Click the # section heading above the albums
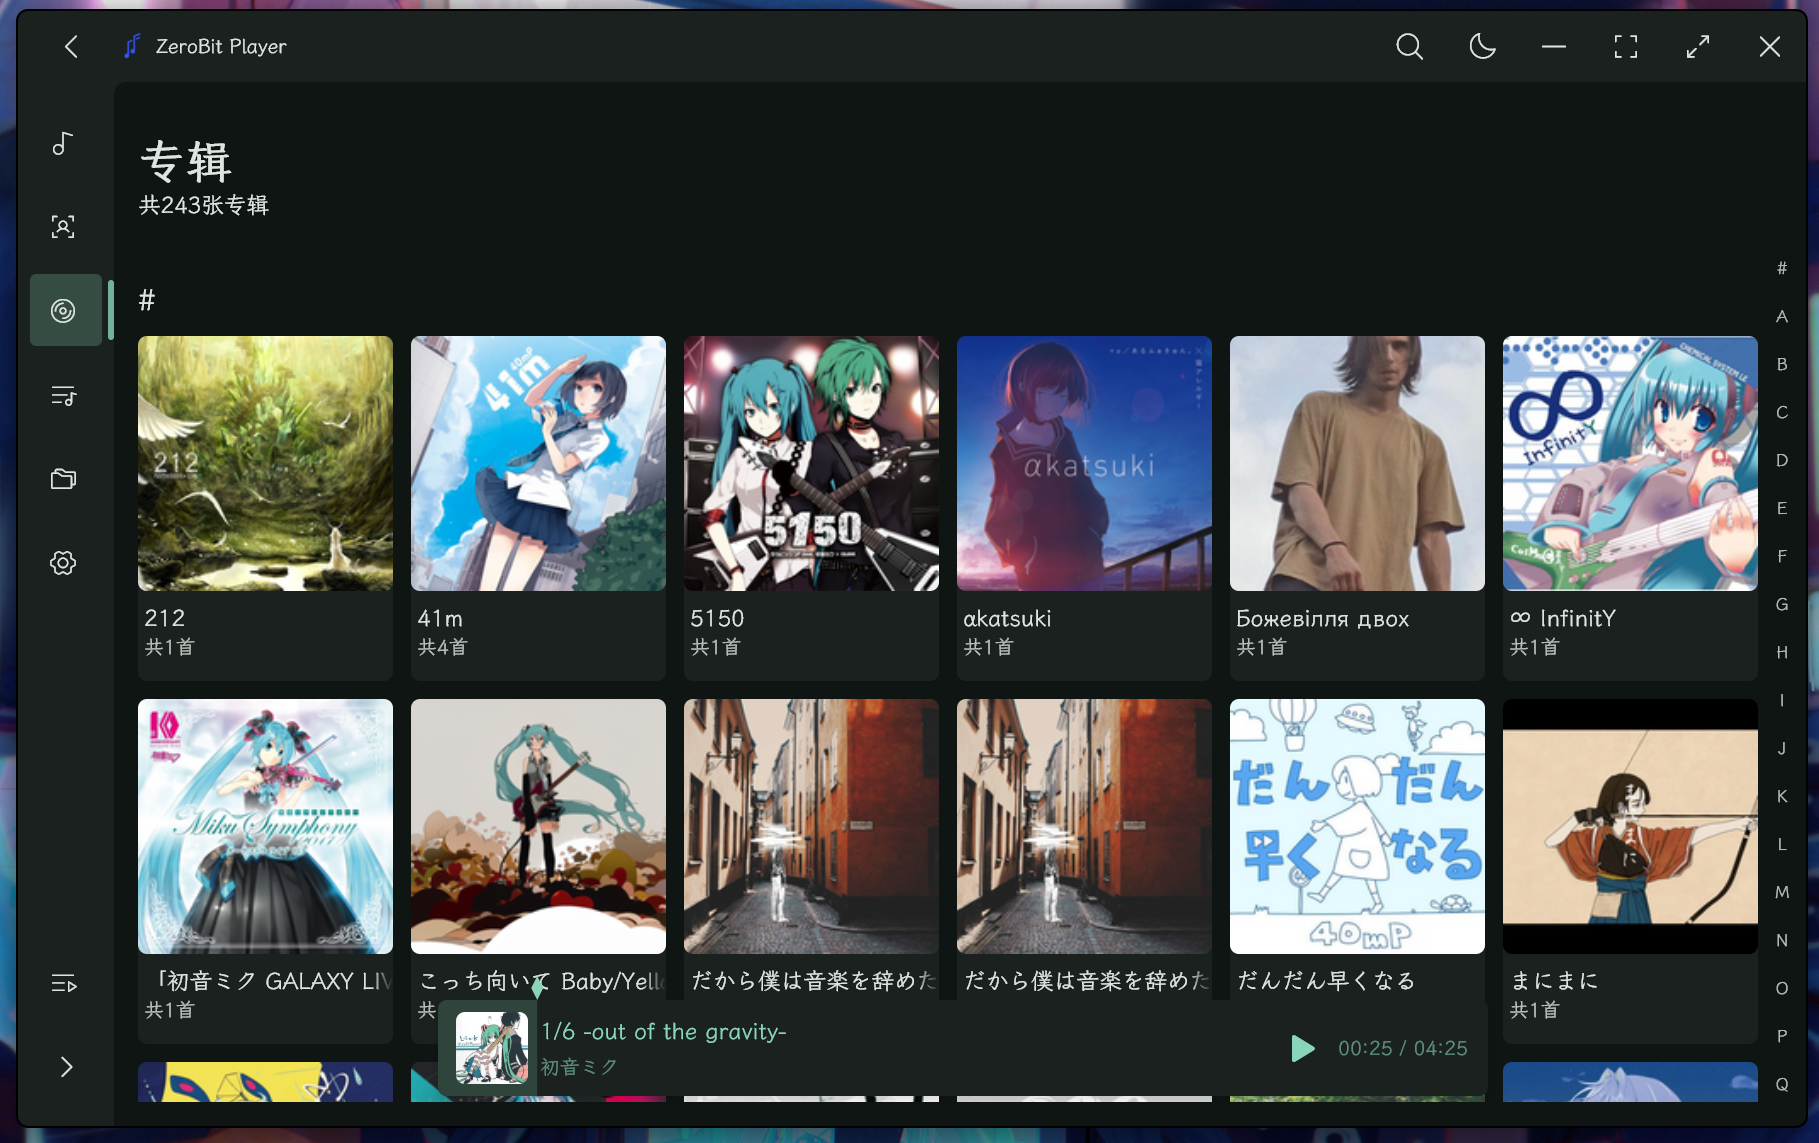The image size is (1819, 1143). click(147, 300)
